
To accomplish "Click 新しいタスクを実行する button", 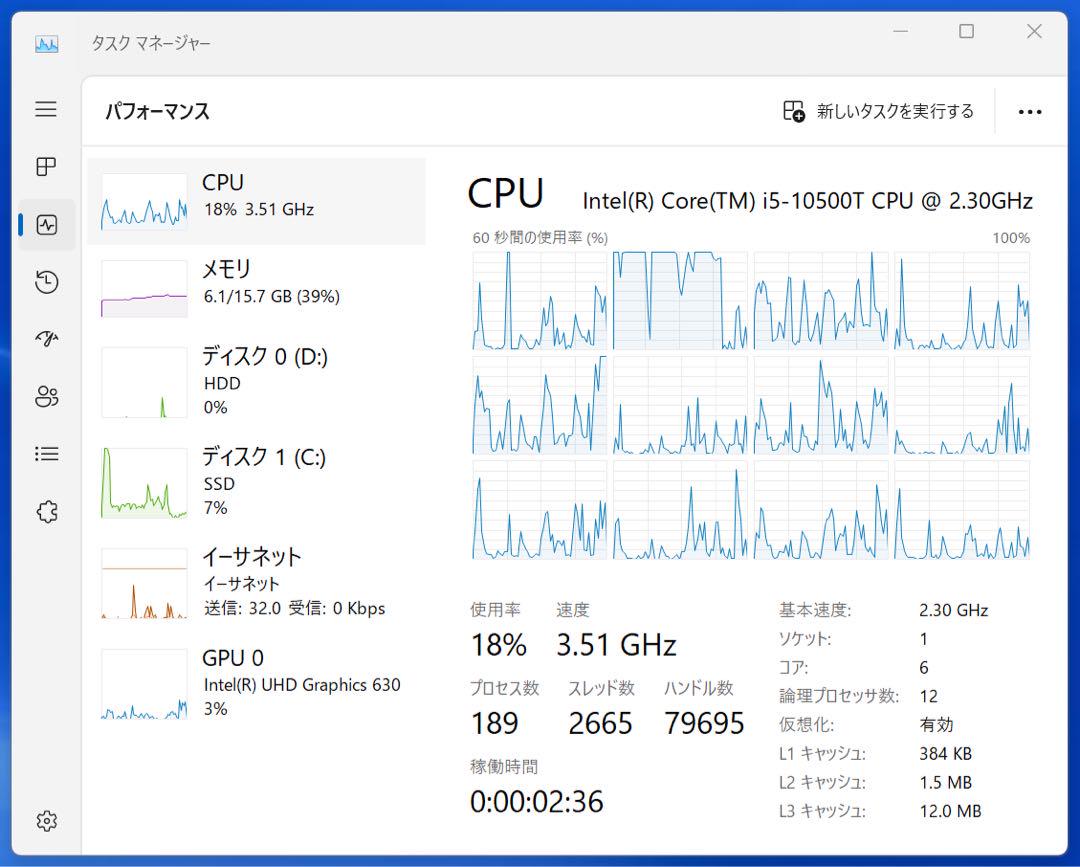I will click(x=879, y=112).
